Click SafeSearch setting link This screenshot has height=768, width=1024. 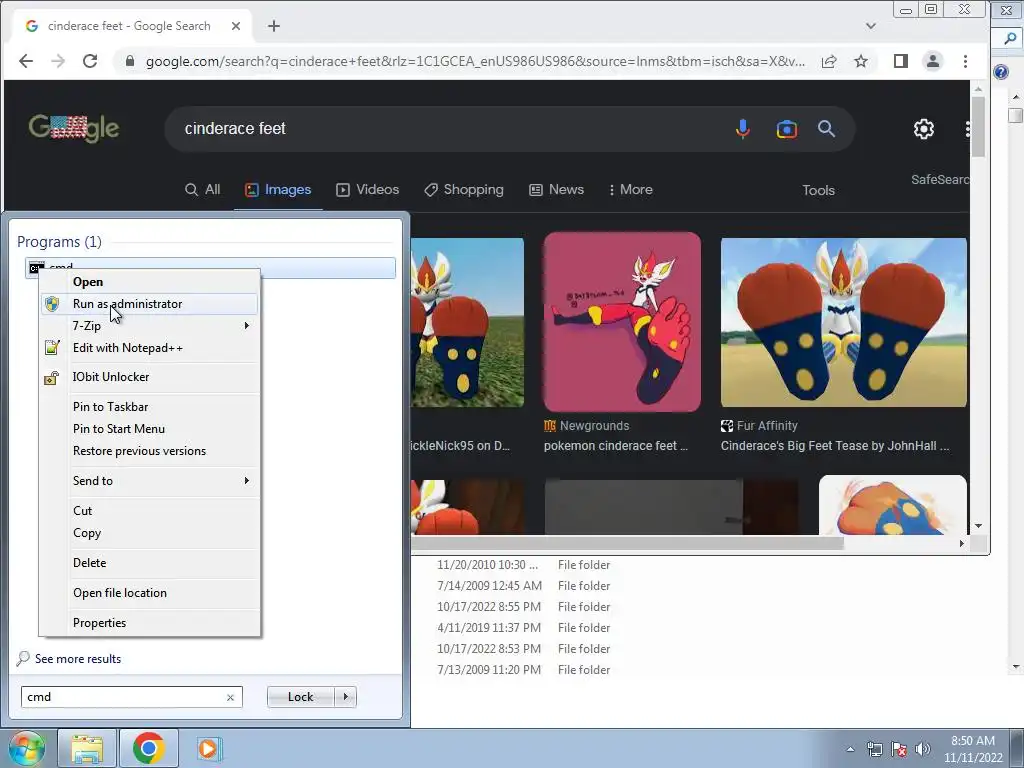click(x=940, y=180)
